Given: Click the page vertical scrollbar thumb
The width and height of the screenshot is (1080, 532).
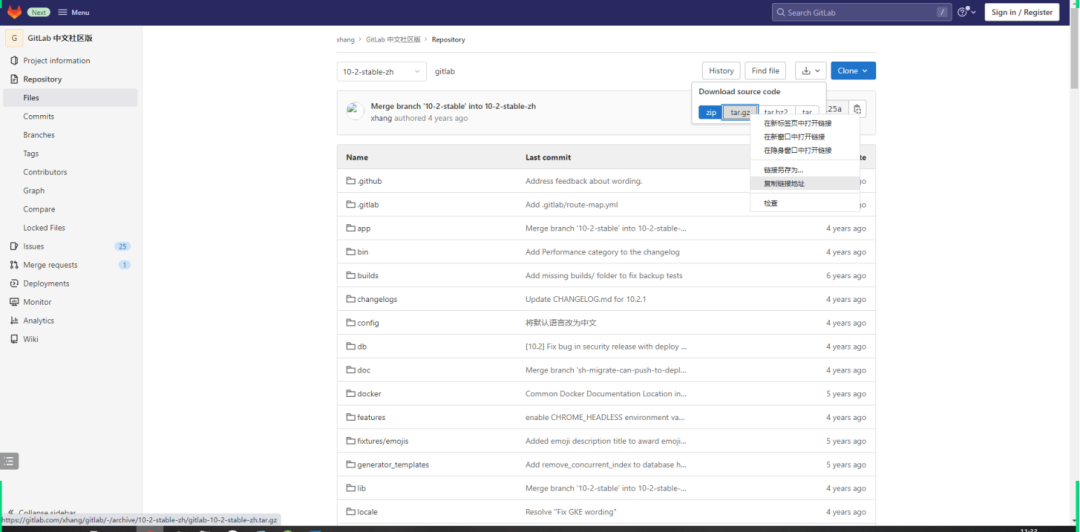Looking at the screenshot, I should pyautogui.click(x=1074, y=48).
